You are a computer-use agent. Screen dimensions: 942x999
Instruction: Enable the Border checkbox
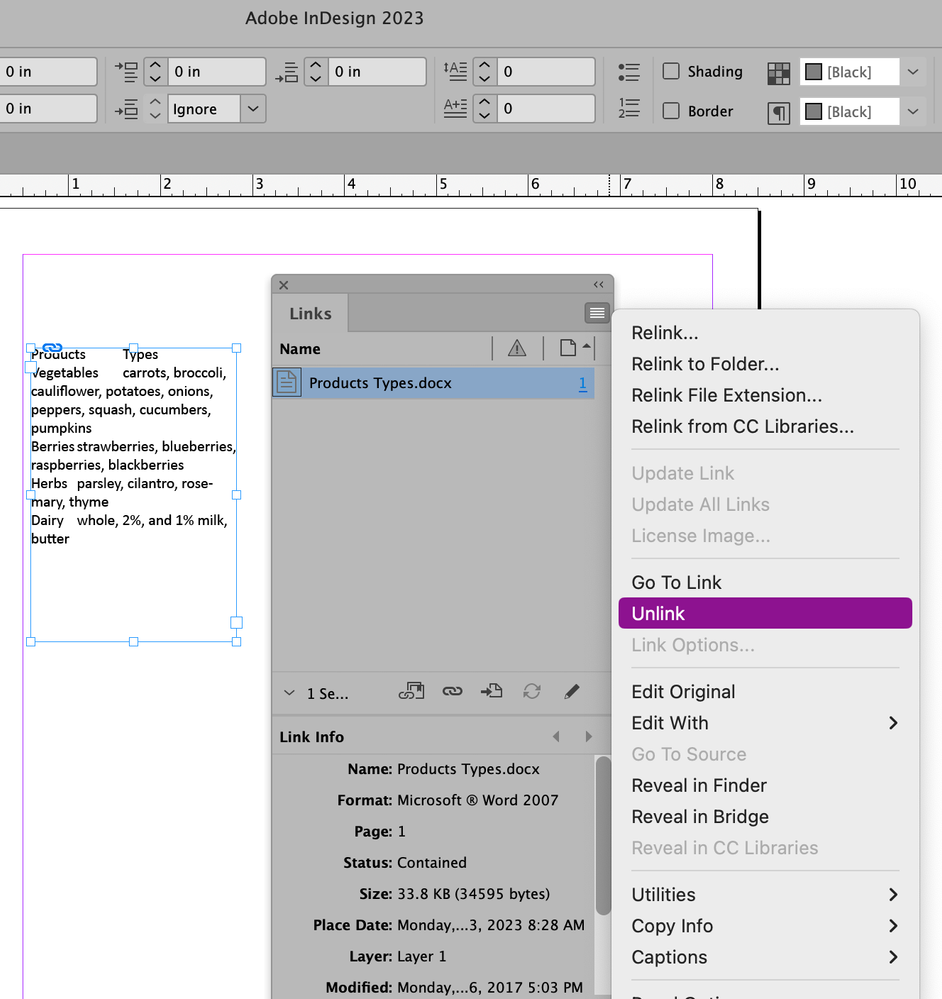coord(671,110)
